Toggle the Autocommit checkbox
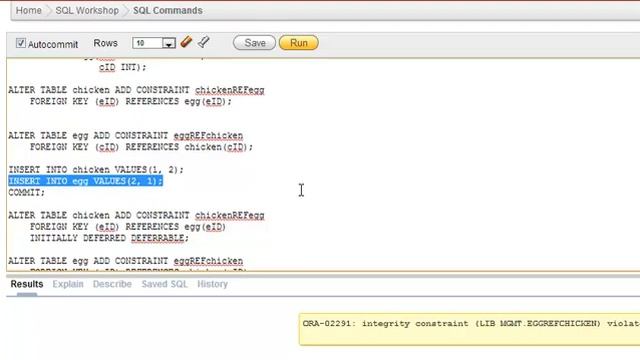Screen dimensions: 640x360 click(21, 43)
